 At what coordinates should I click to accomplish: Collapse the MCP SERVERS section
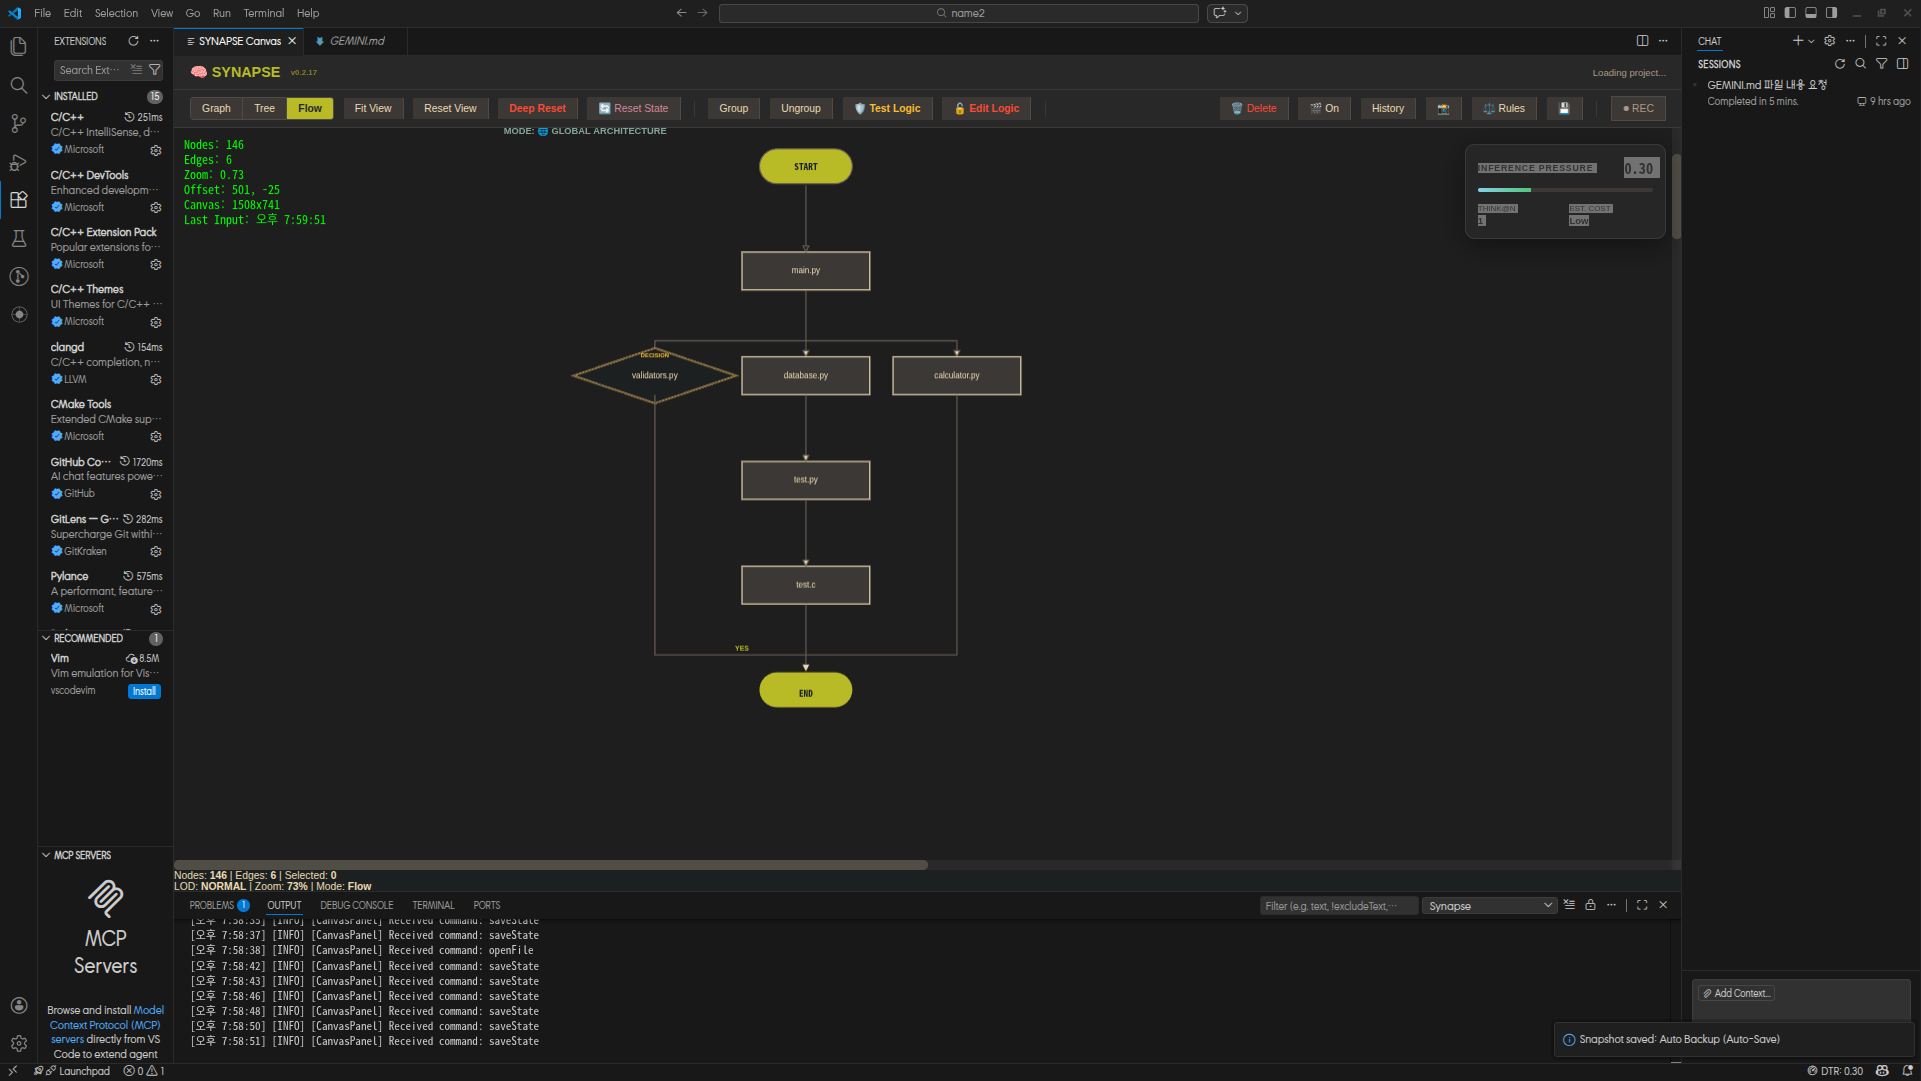tap(46, 856)
